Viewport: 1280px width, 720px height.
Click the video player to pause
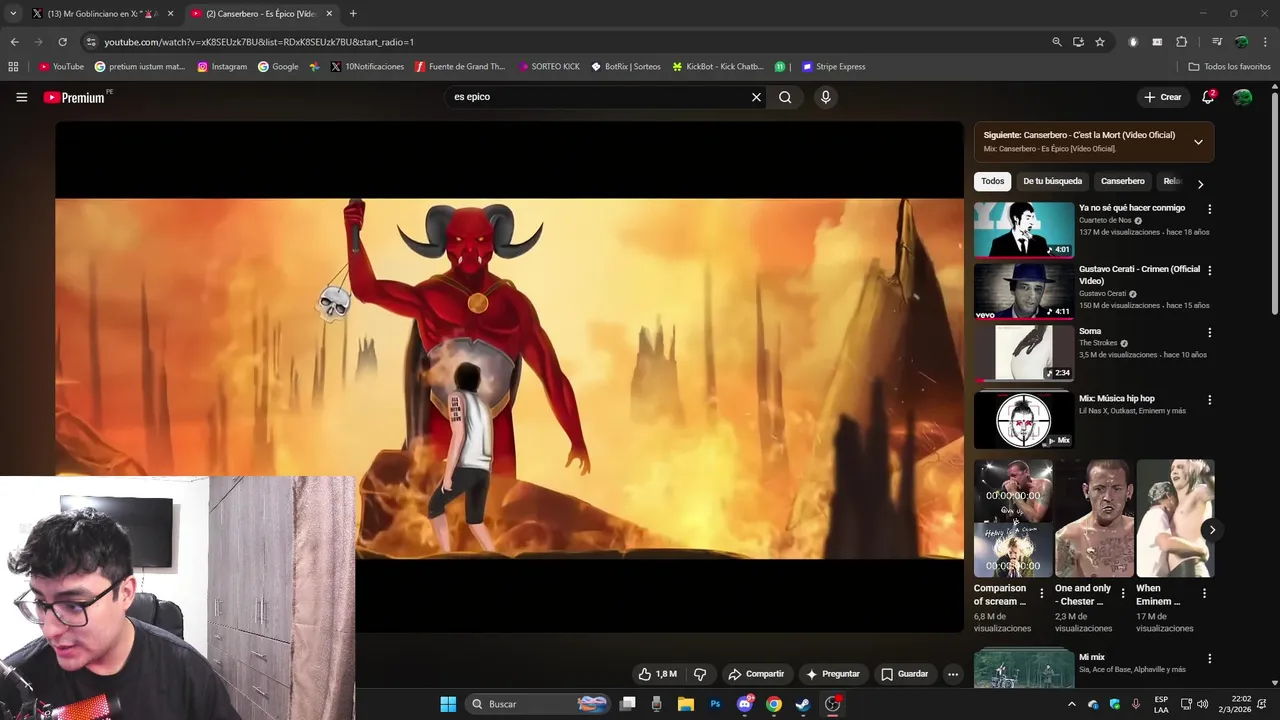[509, 376]
